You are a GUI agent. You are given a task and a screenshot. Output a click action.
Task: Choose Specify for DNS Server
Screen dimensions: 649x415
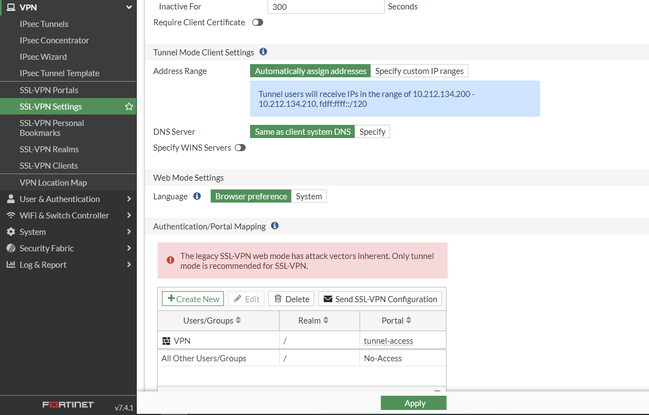tap(372, 132)
